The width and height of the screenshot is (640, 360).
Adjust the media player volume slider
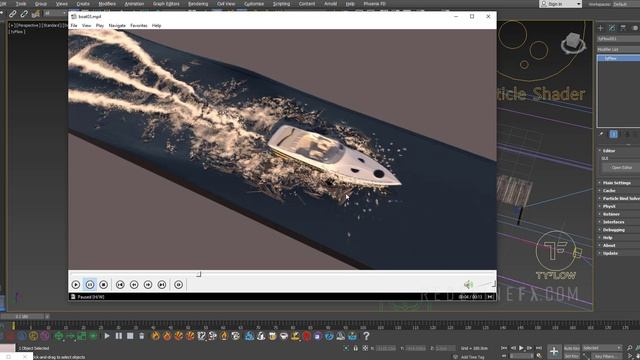click(486, 284)
